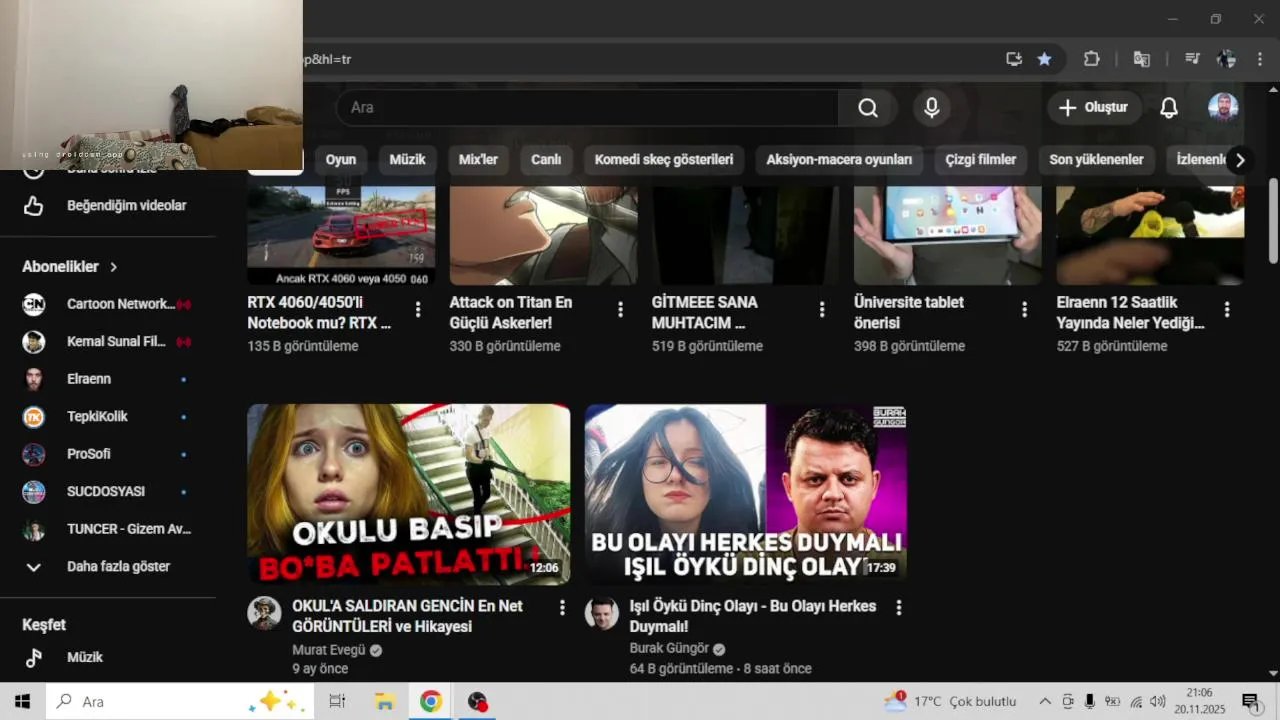
Task: Open SUCDOSYASI channel in subscriptions
Action: point(108,492)
